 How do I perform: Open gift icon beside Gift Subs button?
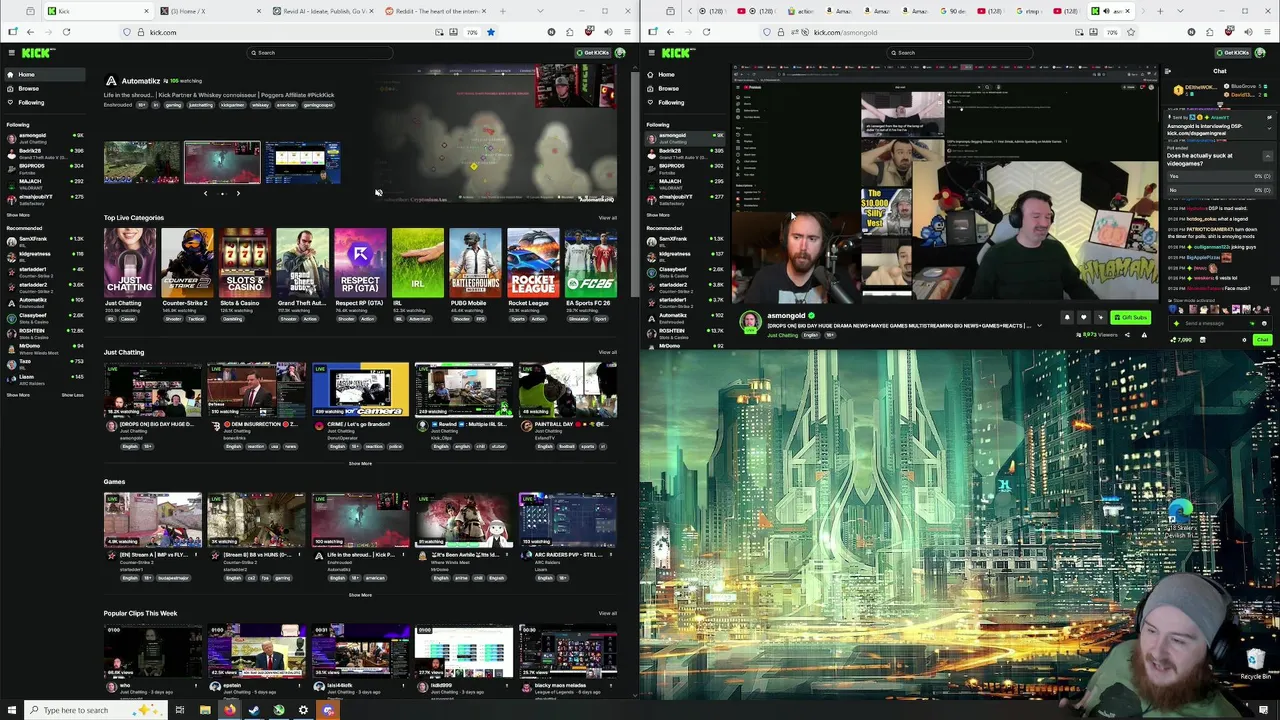[x=1101, y=318]
